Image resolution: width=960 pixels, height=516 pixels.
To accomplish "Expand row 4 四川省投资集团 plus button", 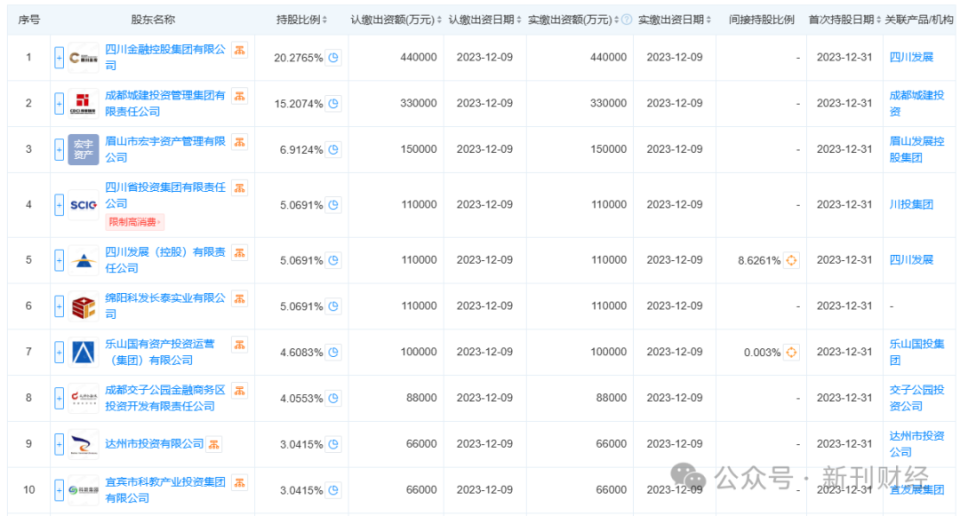I will click(x=59, y=205).
